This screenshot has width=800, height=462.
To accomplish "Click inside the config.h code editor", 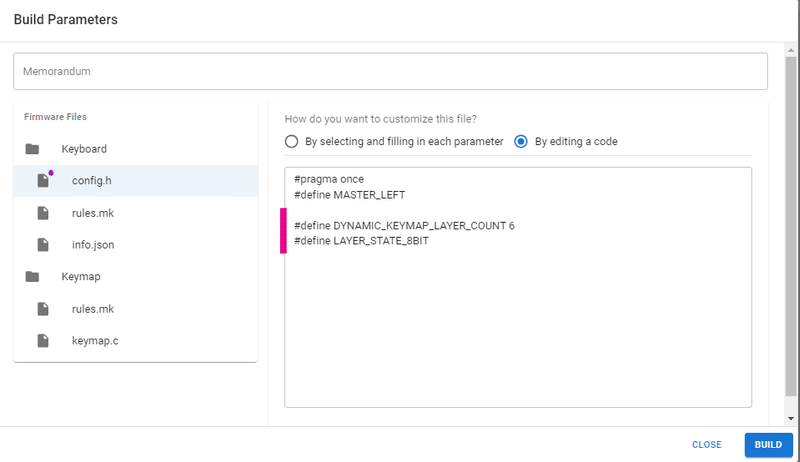I will pos(518,320).
